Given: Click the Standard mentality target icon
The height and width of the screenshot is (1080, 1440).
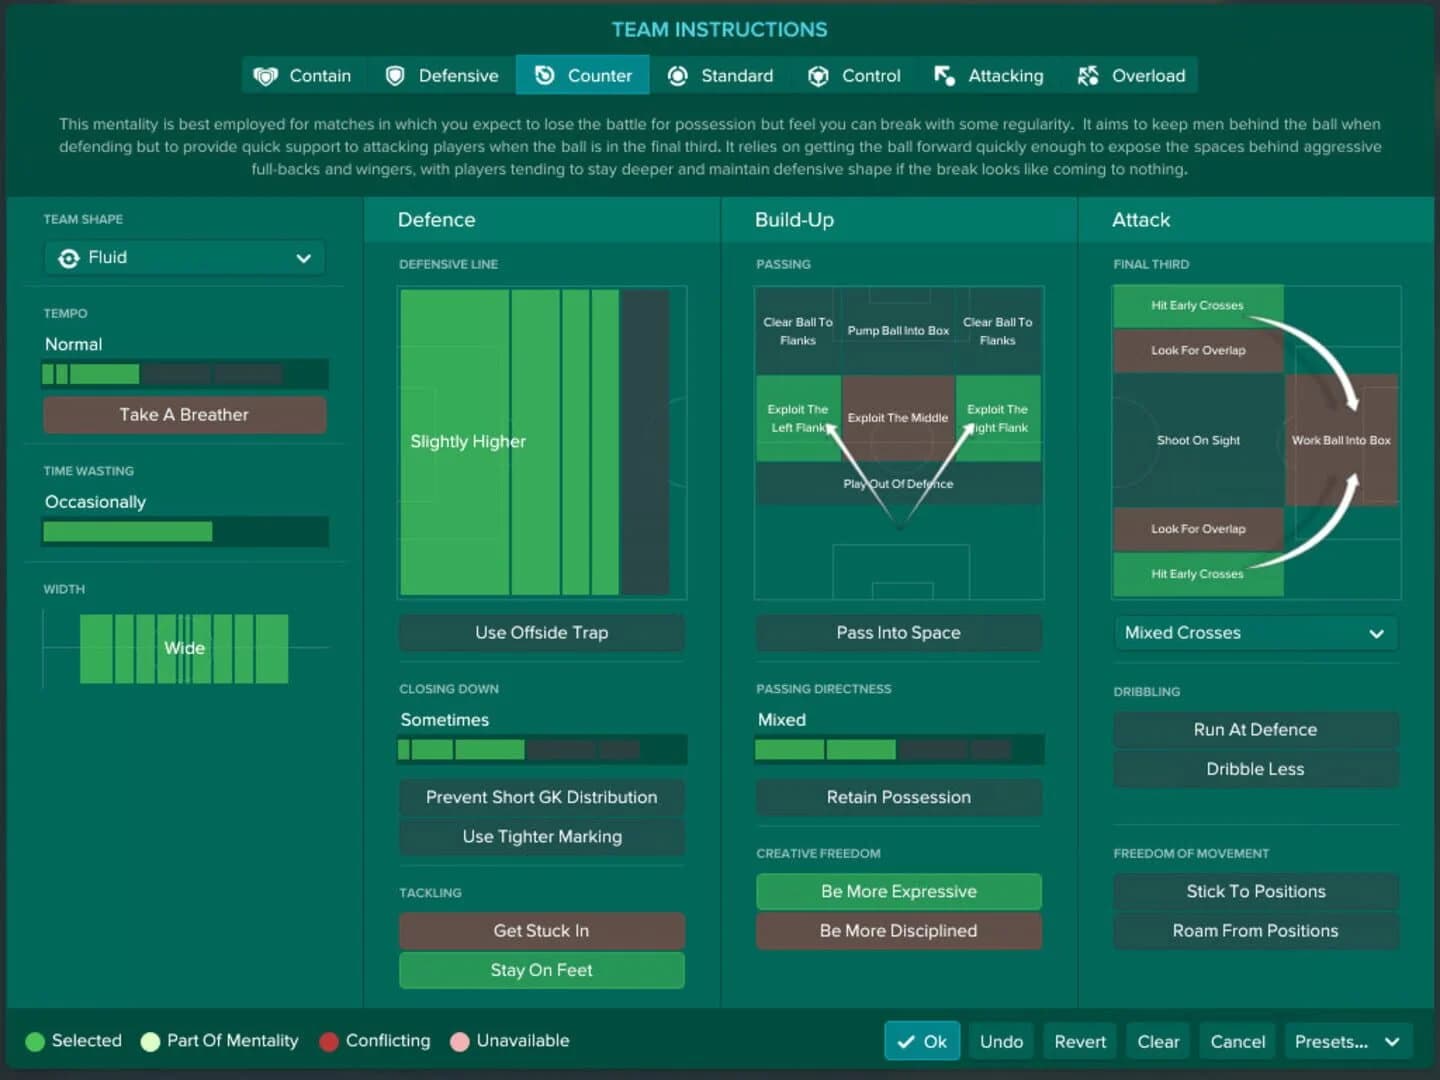Looking at the screenshot, I should 678,75.
